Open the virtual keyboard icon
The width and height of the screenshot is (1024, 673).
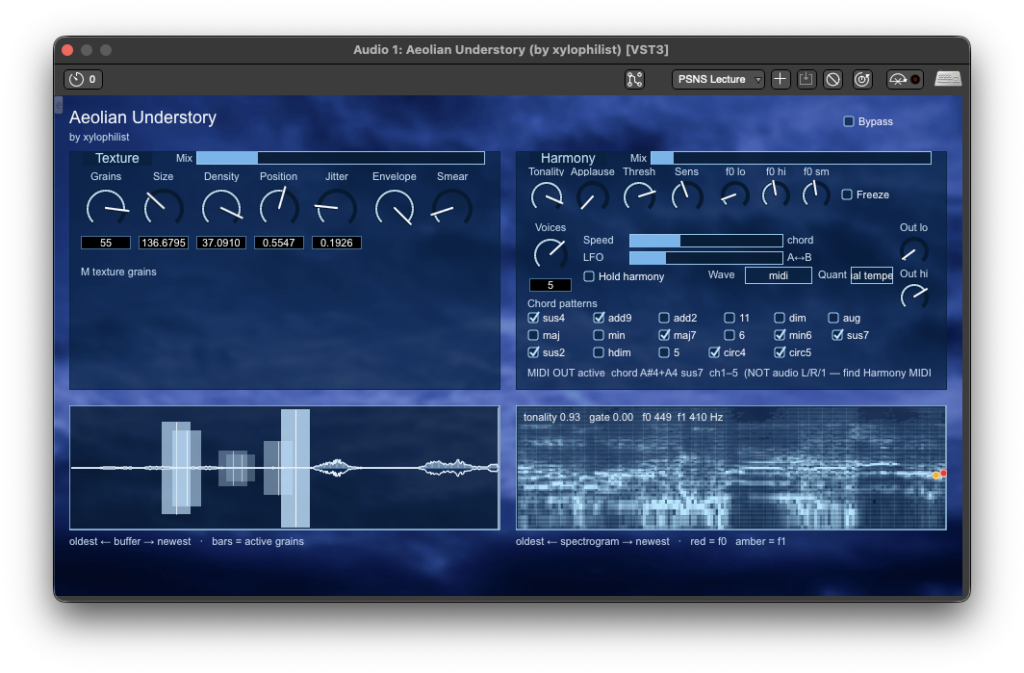(x=948, y=79)
